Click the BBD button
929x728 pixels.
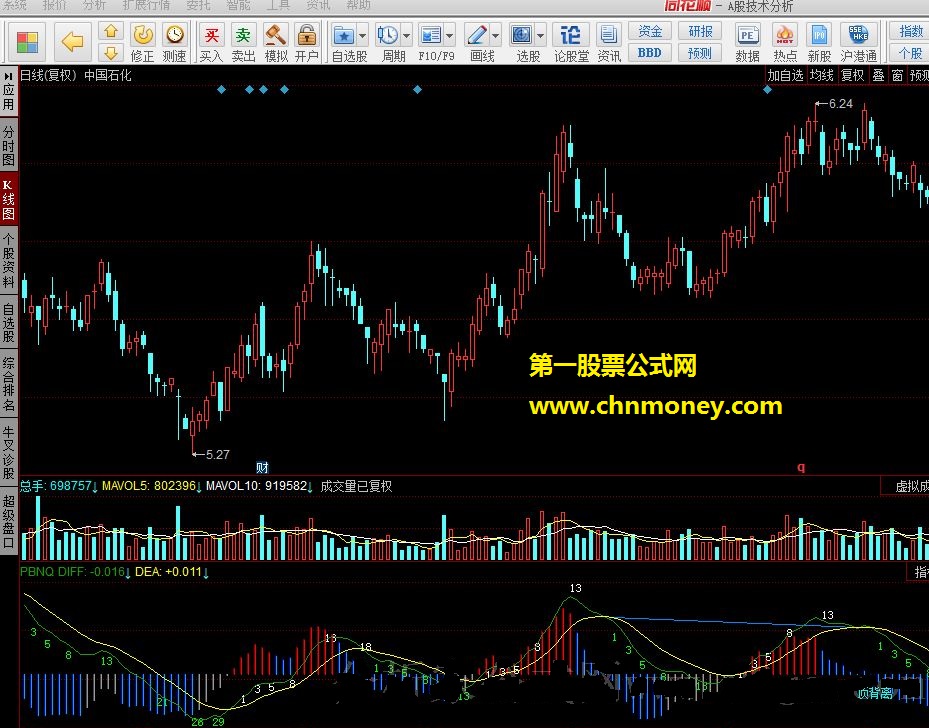point(650,53)
